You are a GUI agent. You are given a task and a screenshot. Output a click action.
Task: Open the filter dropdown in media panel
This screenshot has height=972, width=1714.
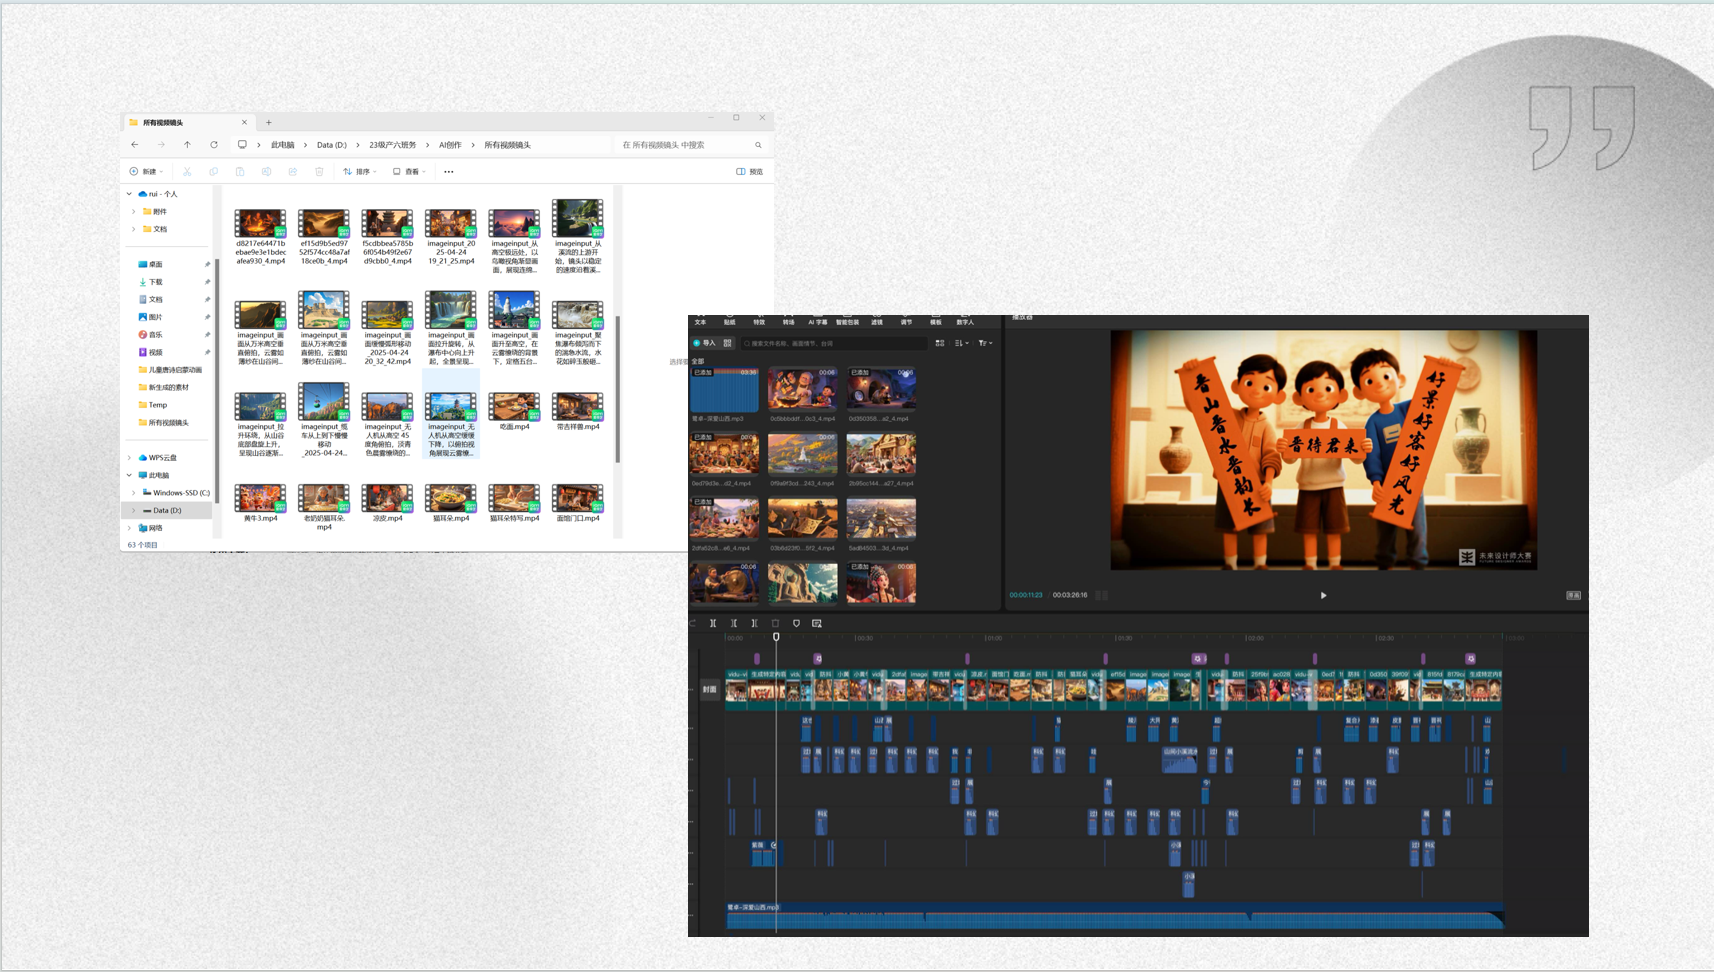tap(985, 343)
